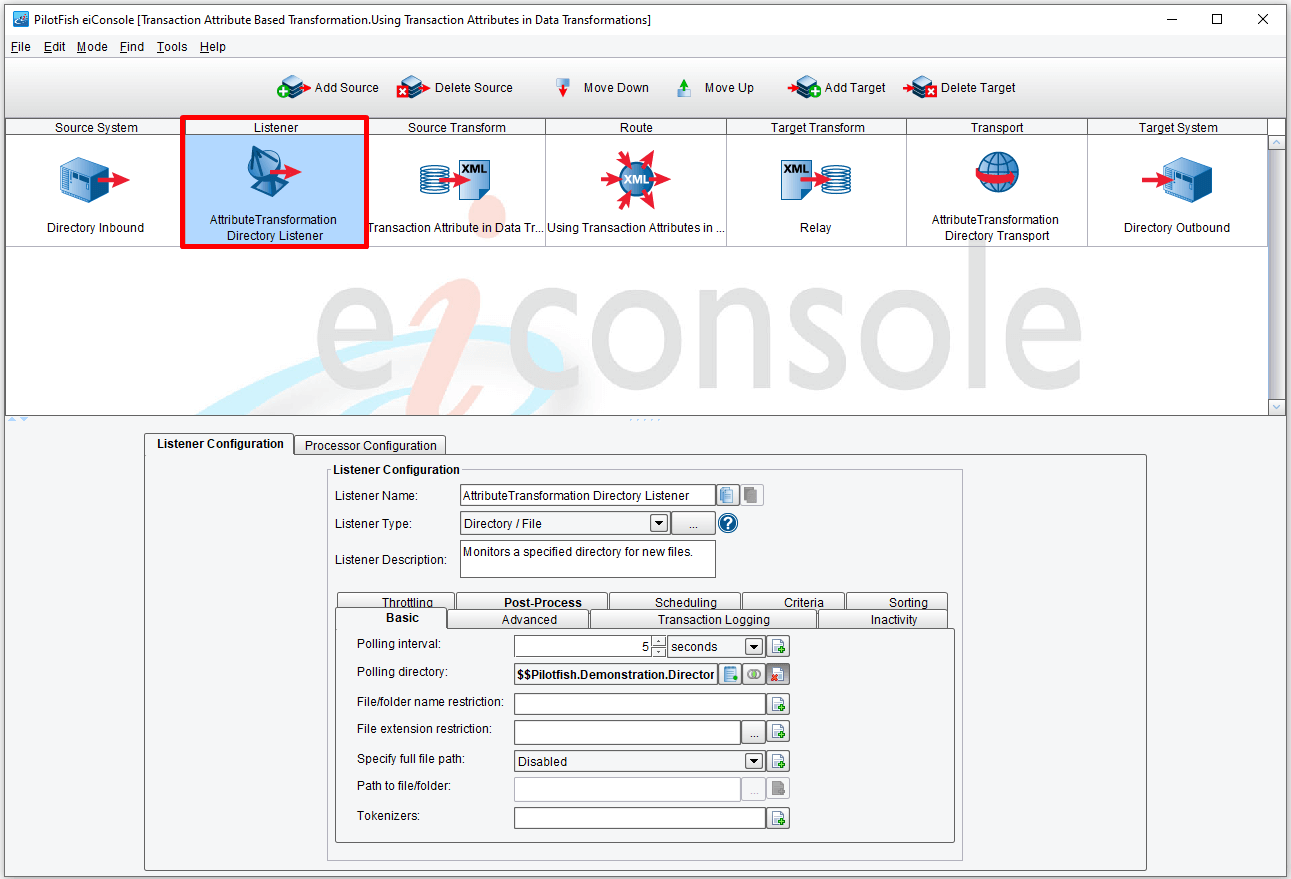Click into the Listener Description text box
This screenshot has width=1291, height=879.
pos(588,559)
